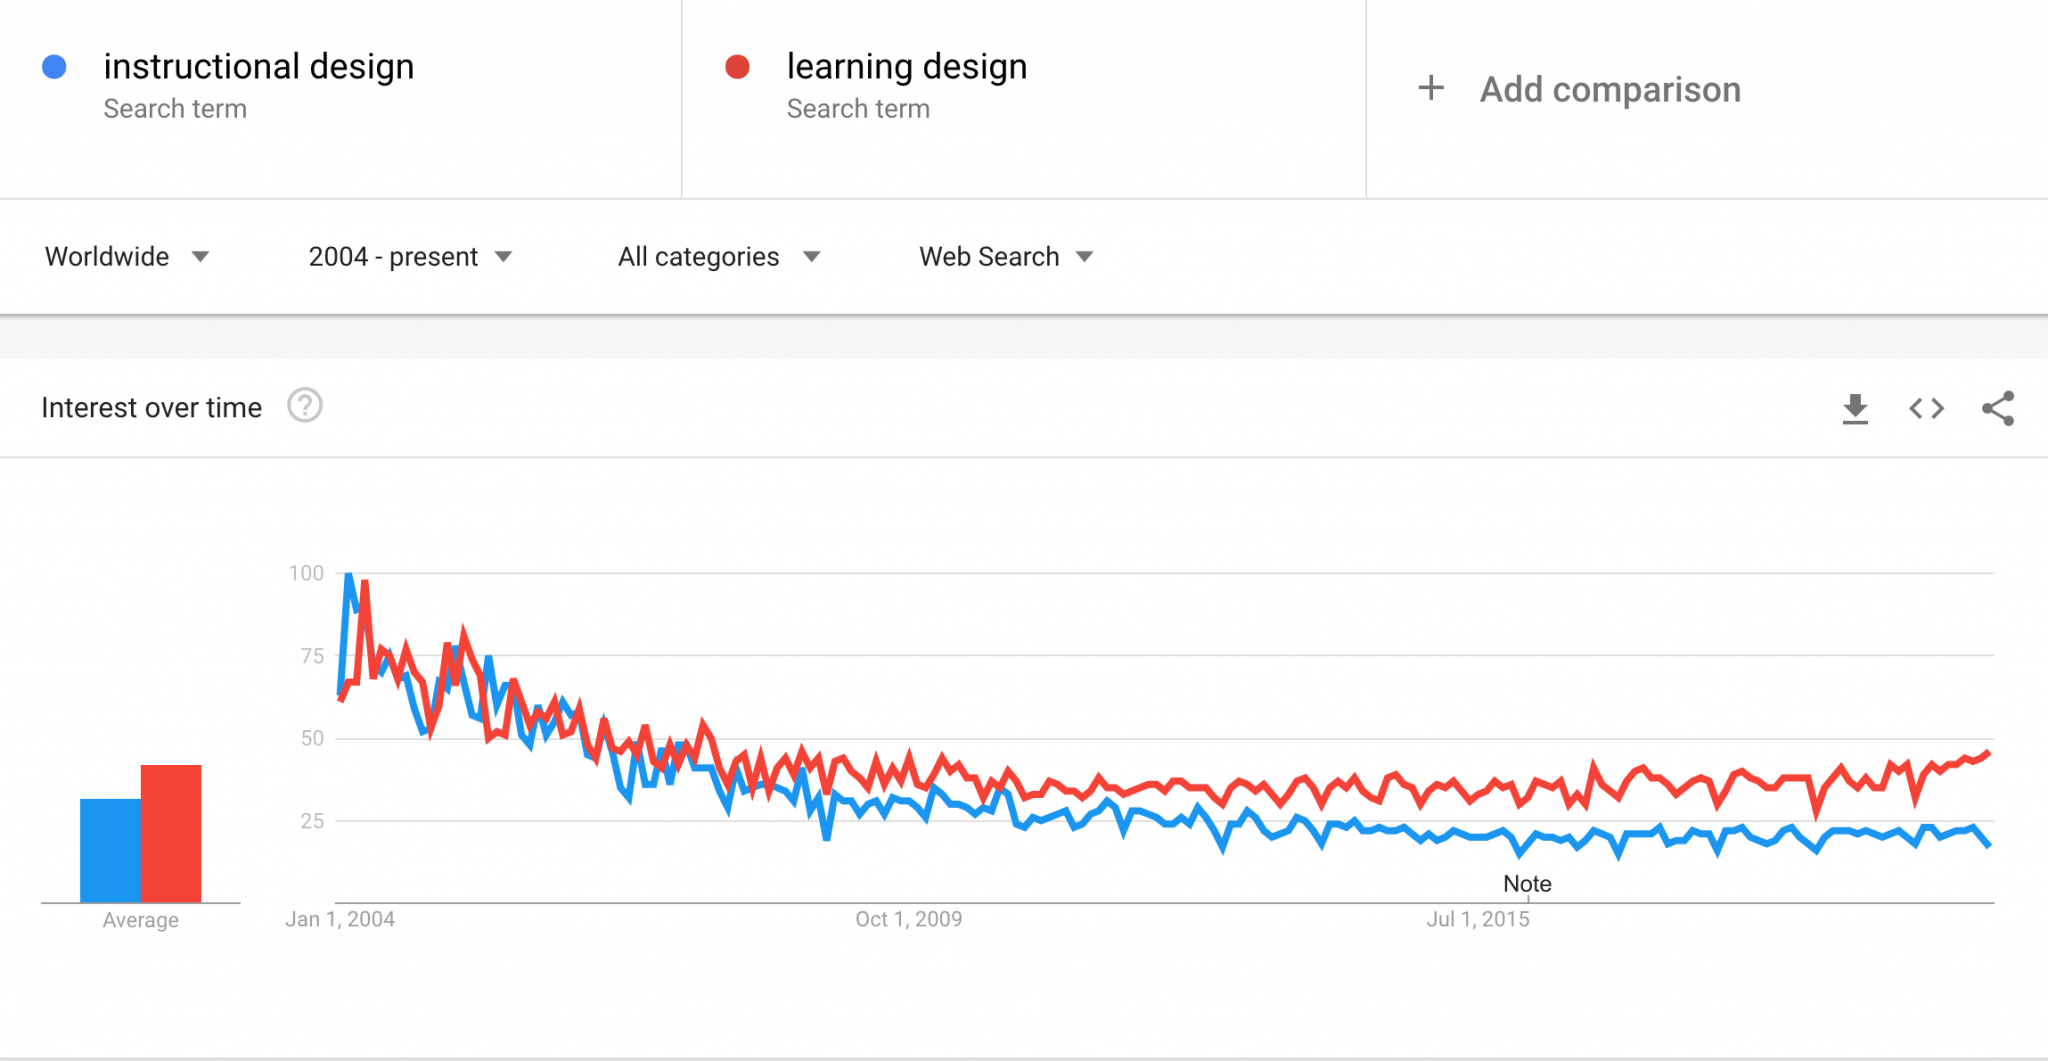Download the Interest over time data as CSV
This screenshot has height=1061, width=2048.
[x=1855, y=407]
